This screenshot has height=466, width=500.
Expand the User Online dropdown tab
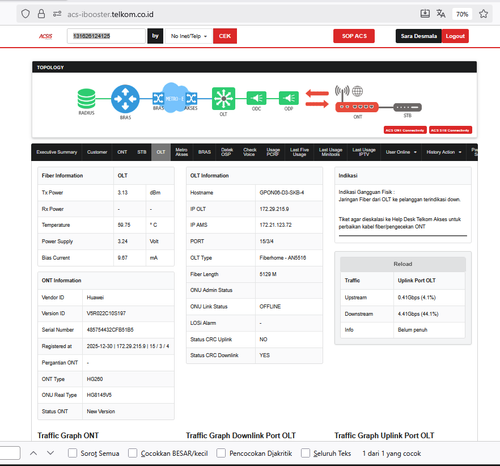tap(401, 152)
